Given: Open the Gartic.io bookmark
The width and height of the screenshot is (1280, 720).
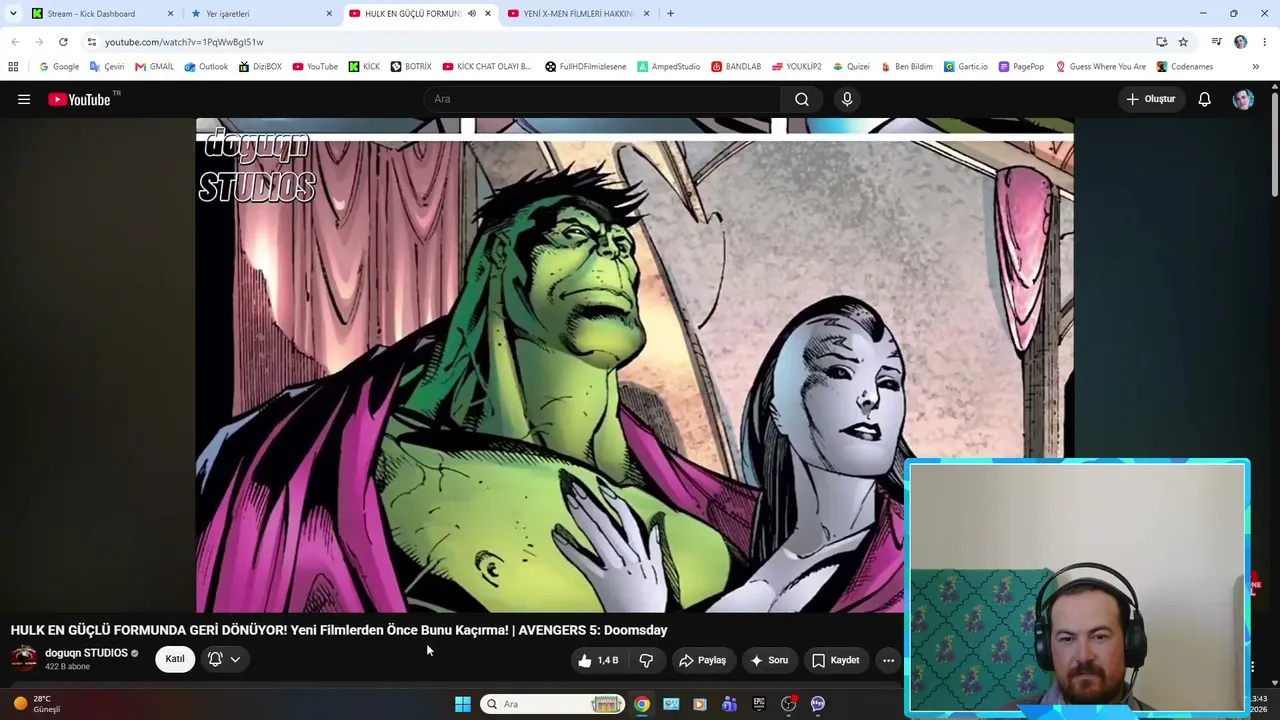Looking at the screenshot, I should coord(965,67).
